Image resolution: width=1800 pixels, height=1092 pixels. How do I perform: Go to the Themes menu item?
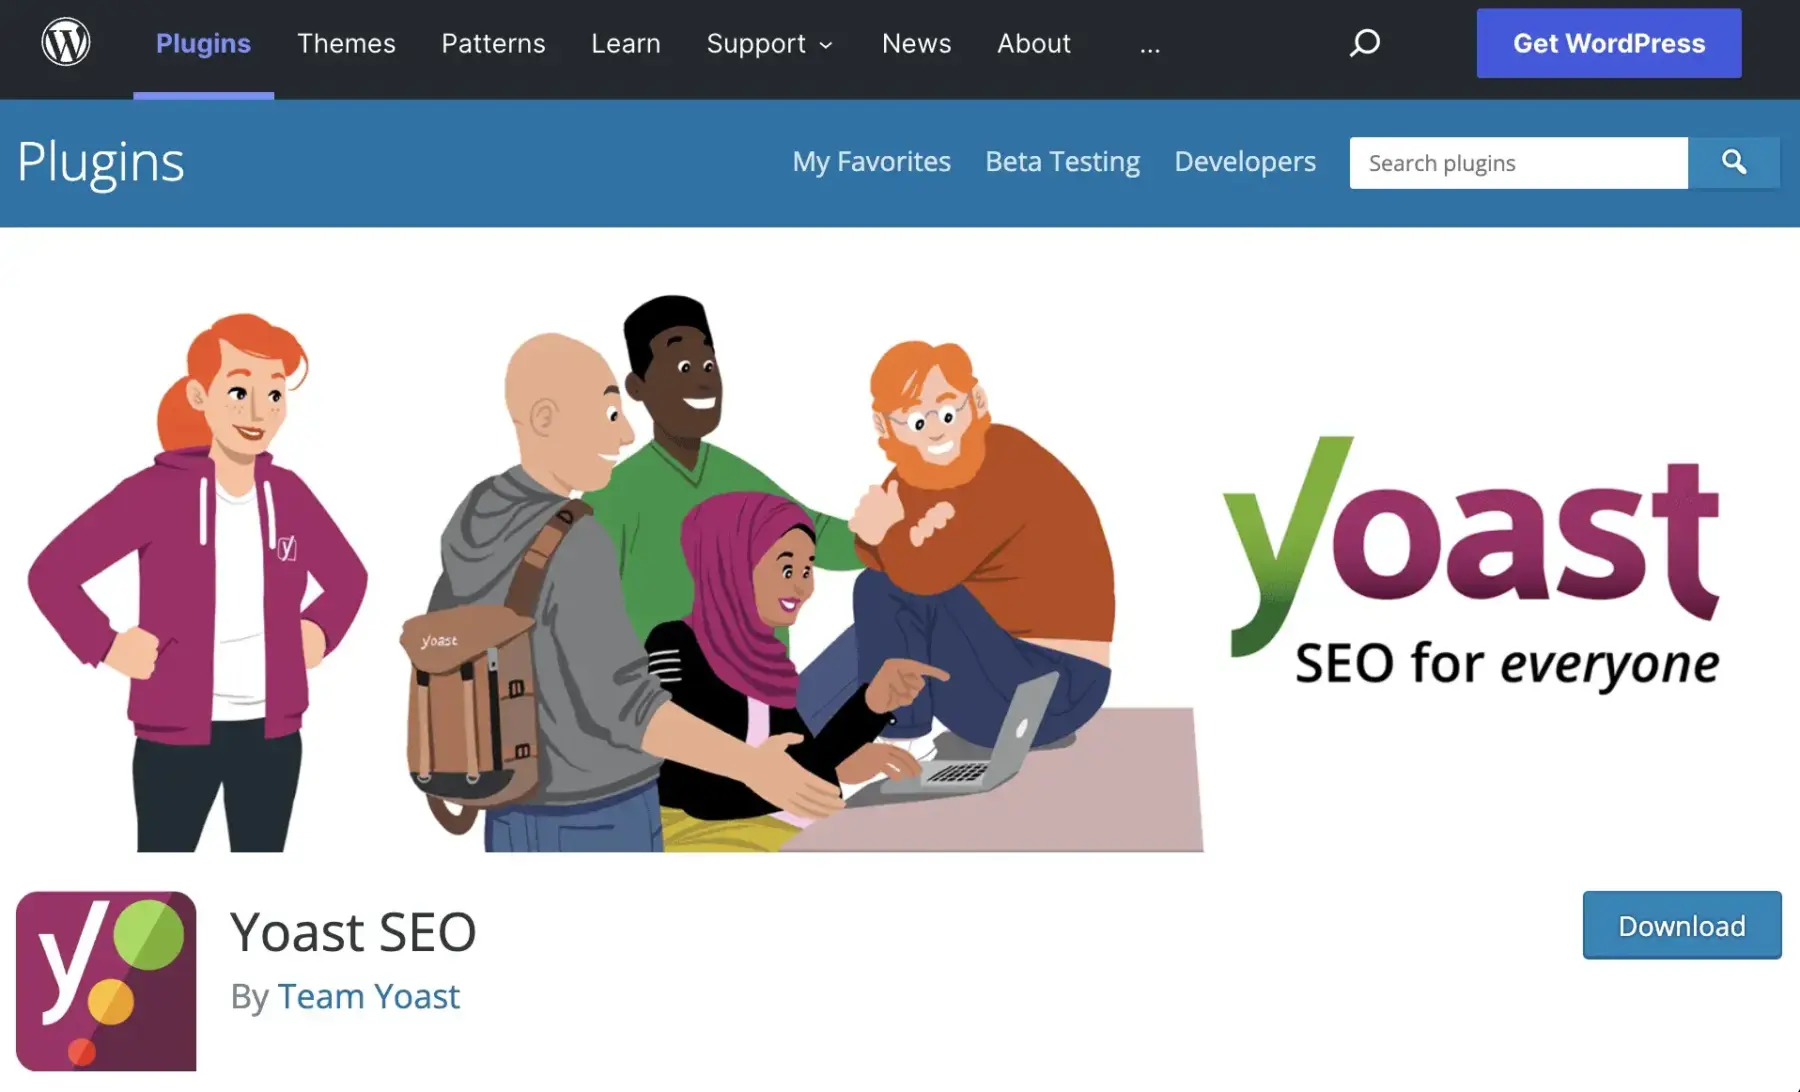346,44
